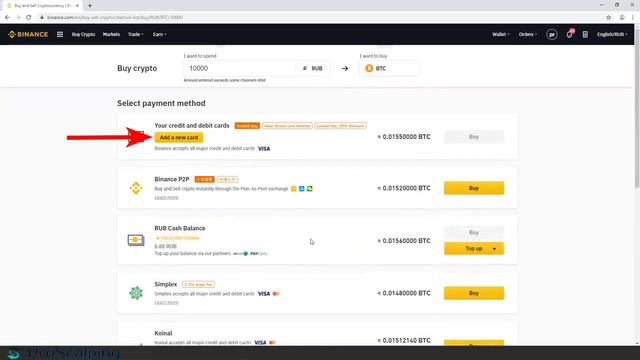This screenshot has width=640, height=360.
Task: Click the Binance P2P diamond icon
Action: tap(136, 188)
